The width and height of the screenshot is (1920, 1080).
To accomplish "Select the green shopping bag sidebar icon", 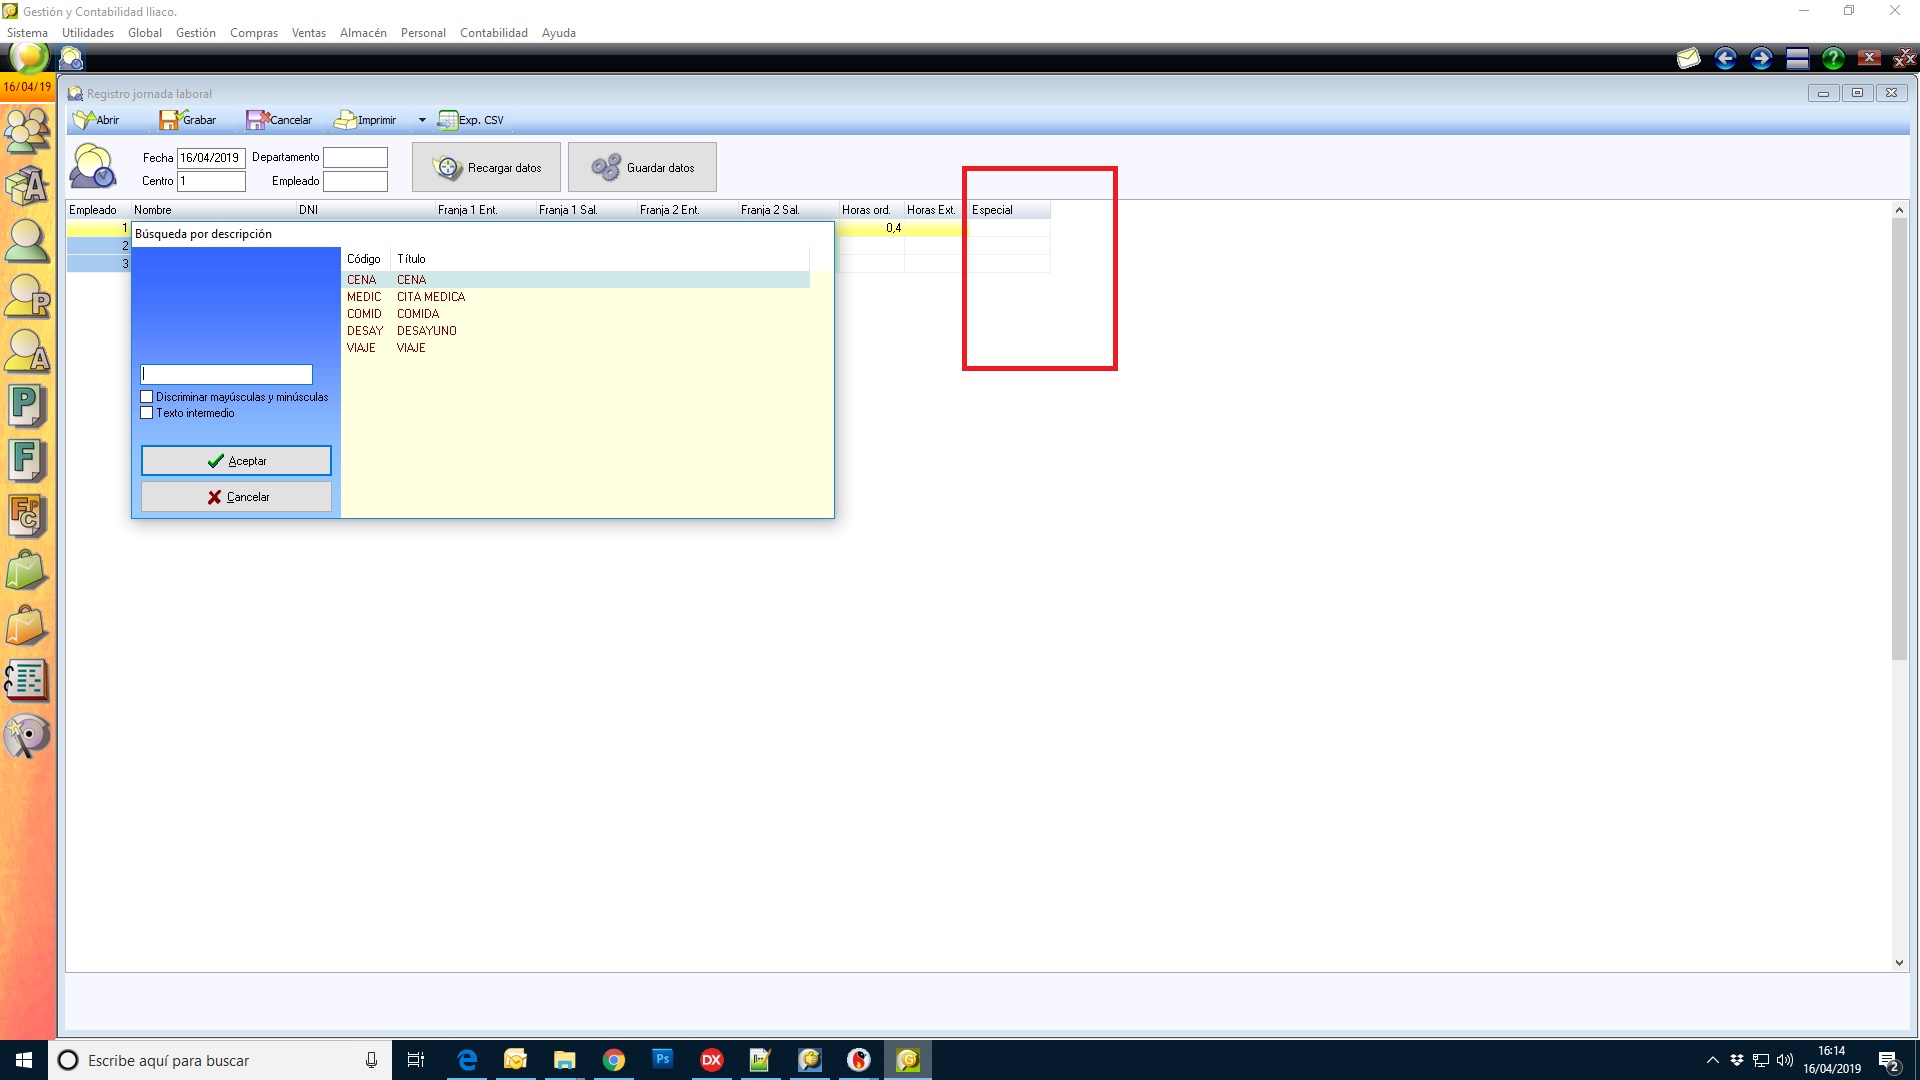I will 27,571.
